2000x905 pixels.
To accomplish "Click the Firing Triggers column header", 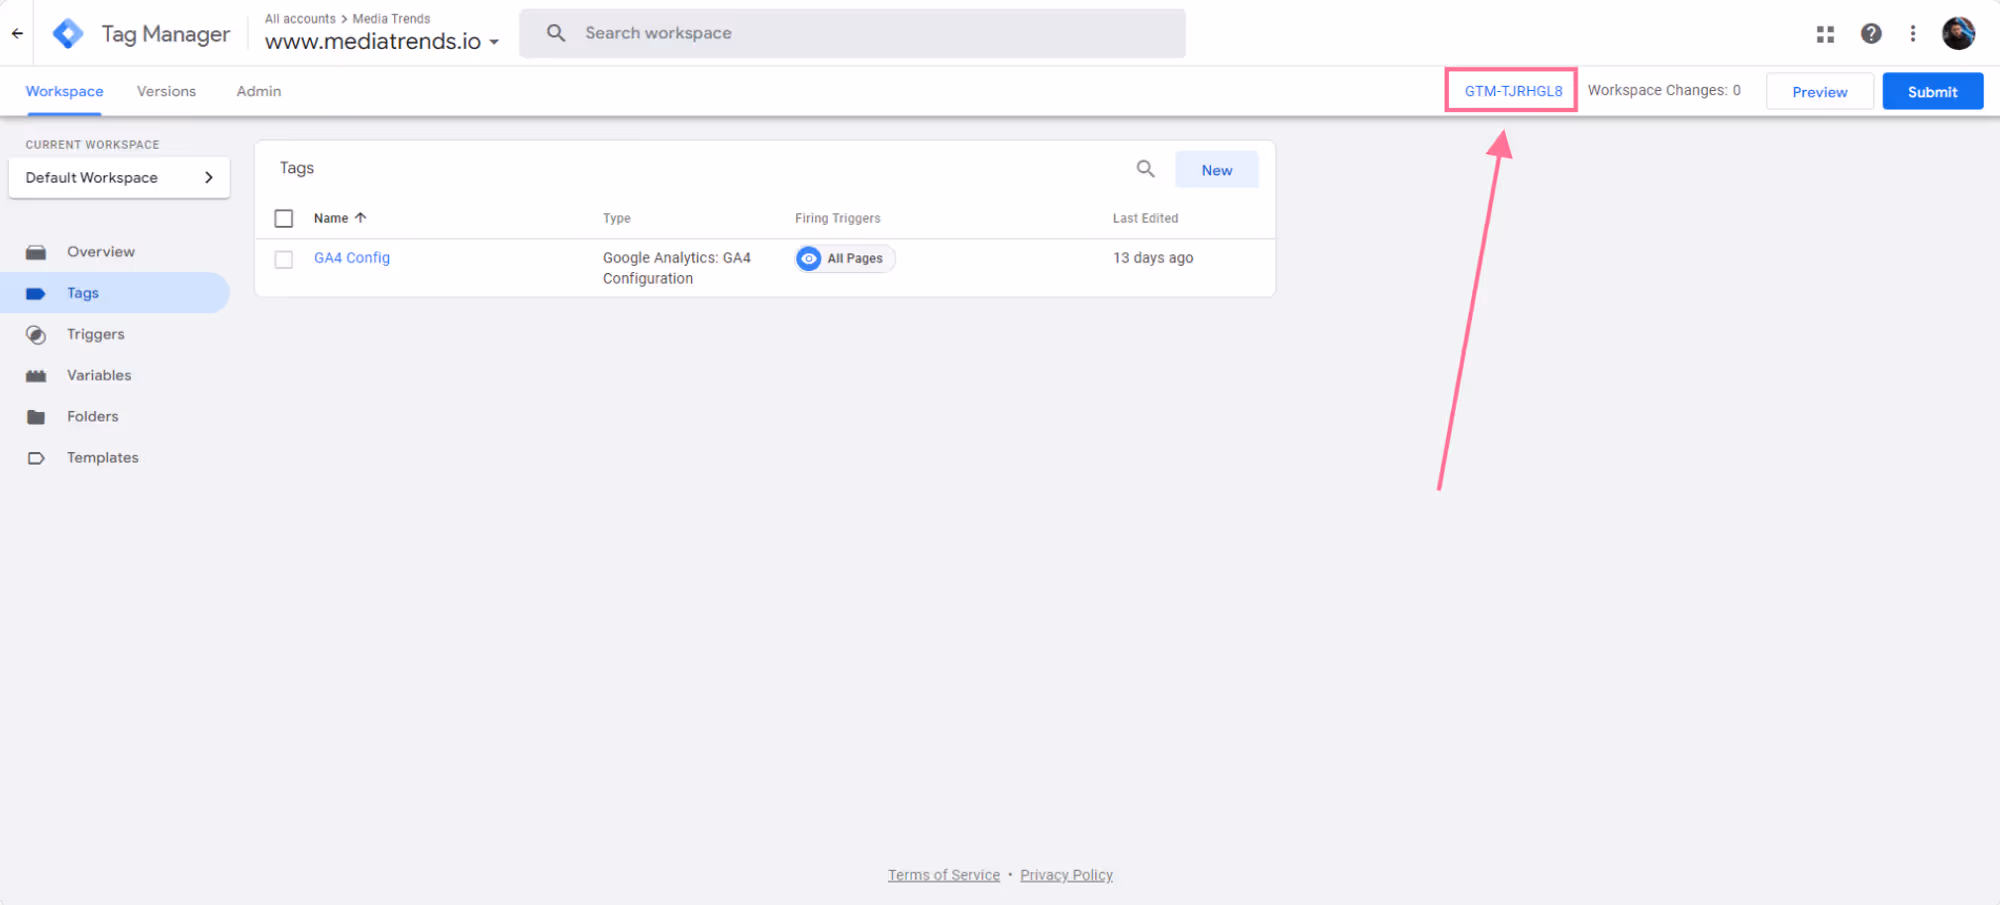I will pos(837,218).
